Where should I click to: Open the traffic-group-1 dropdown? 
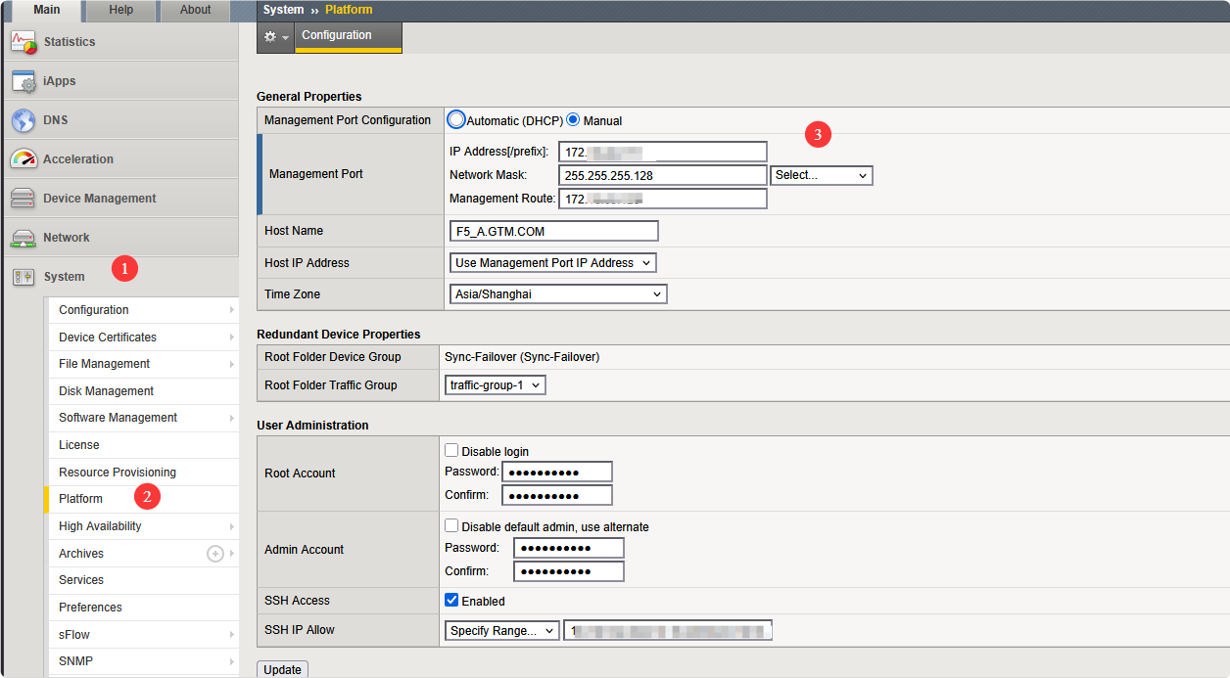[495, 385]
